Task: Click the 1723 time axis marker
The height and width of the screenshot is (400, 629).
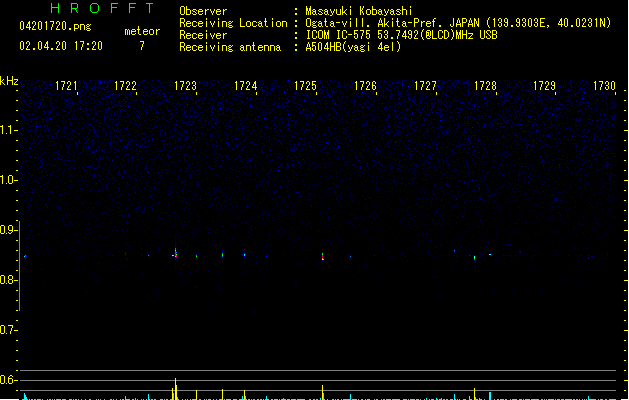Action: (x=185, y=86)
